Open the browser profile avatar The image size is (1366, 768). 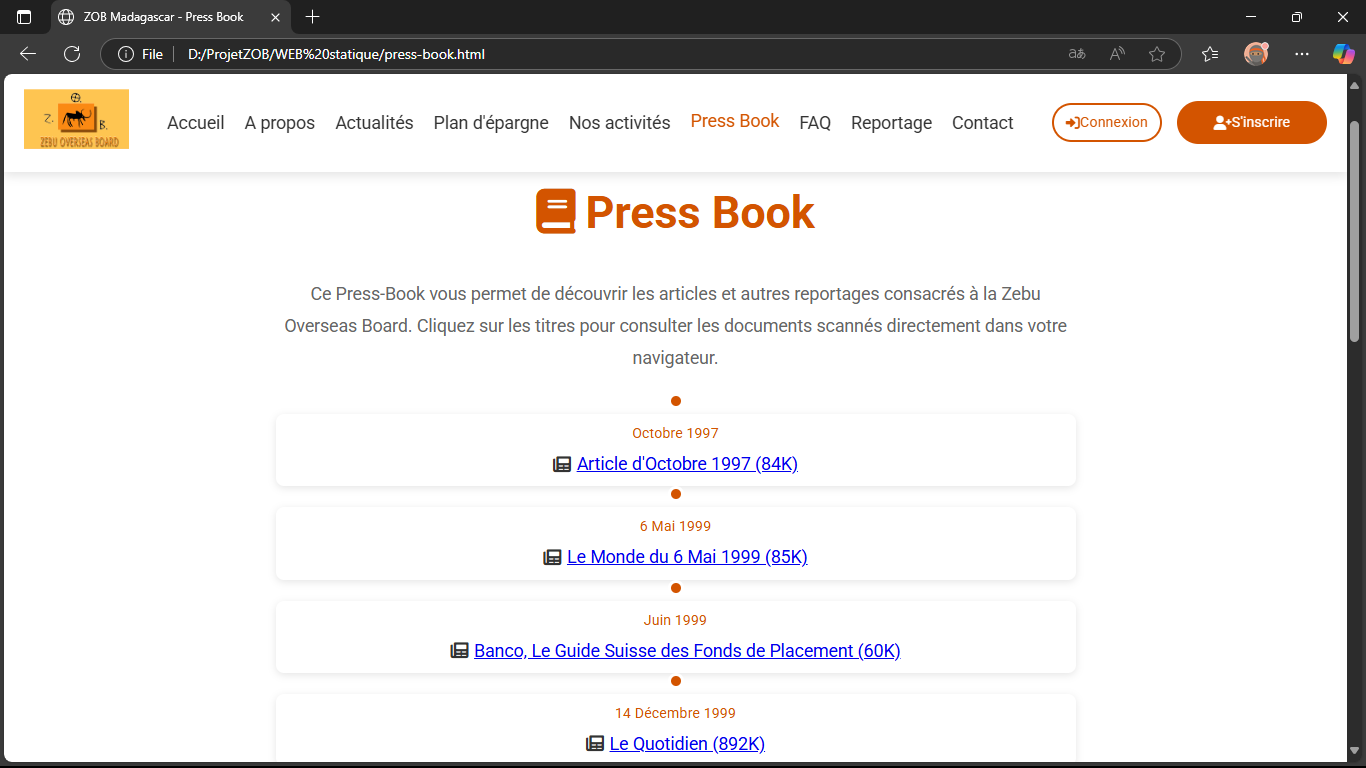[1256, 54]
